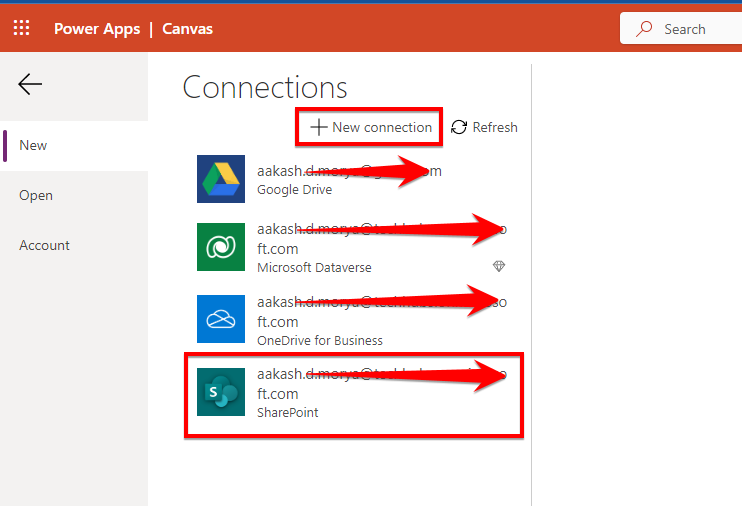Click the email address on SharePoint row
742x506 pixels.
click(x=382, y=384)
